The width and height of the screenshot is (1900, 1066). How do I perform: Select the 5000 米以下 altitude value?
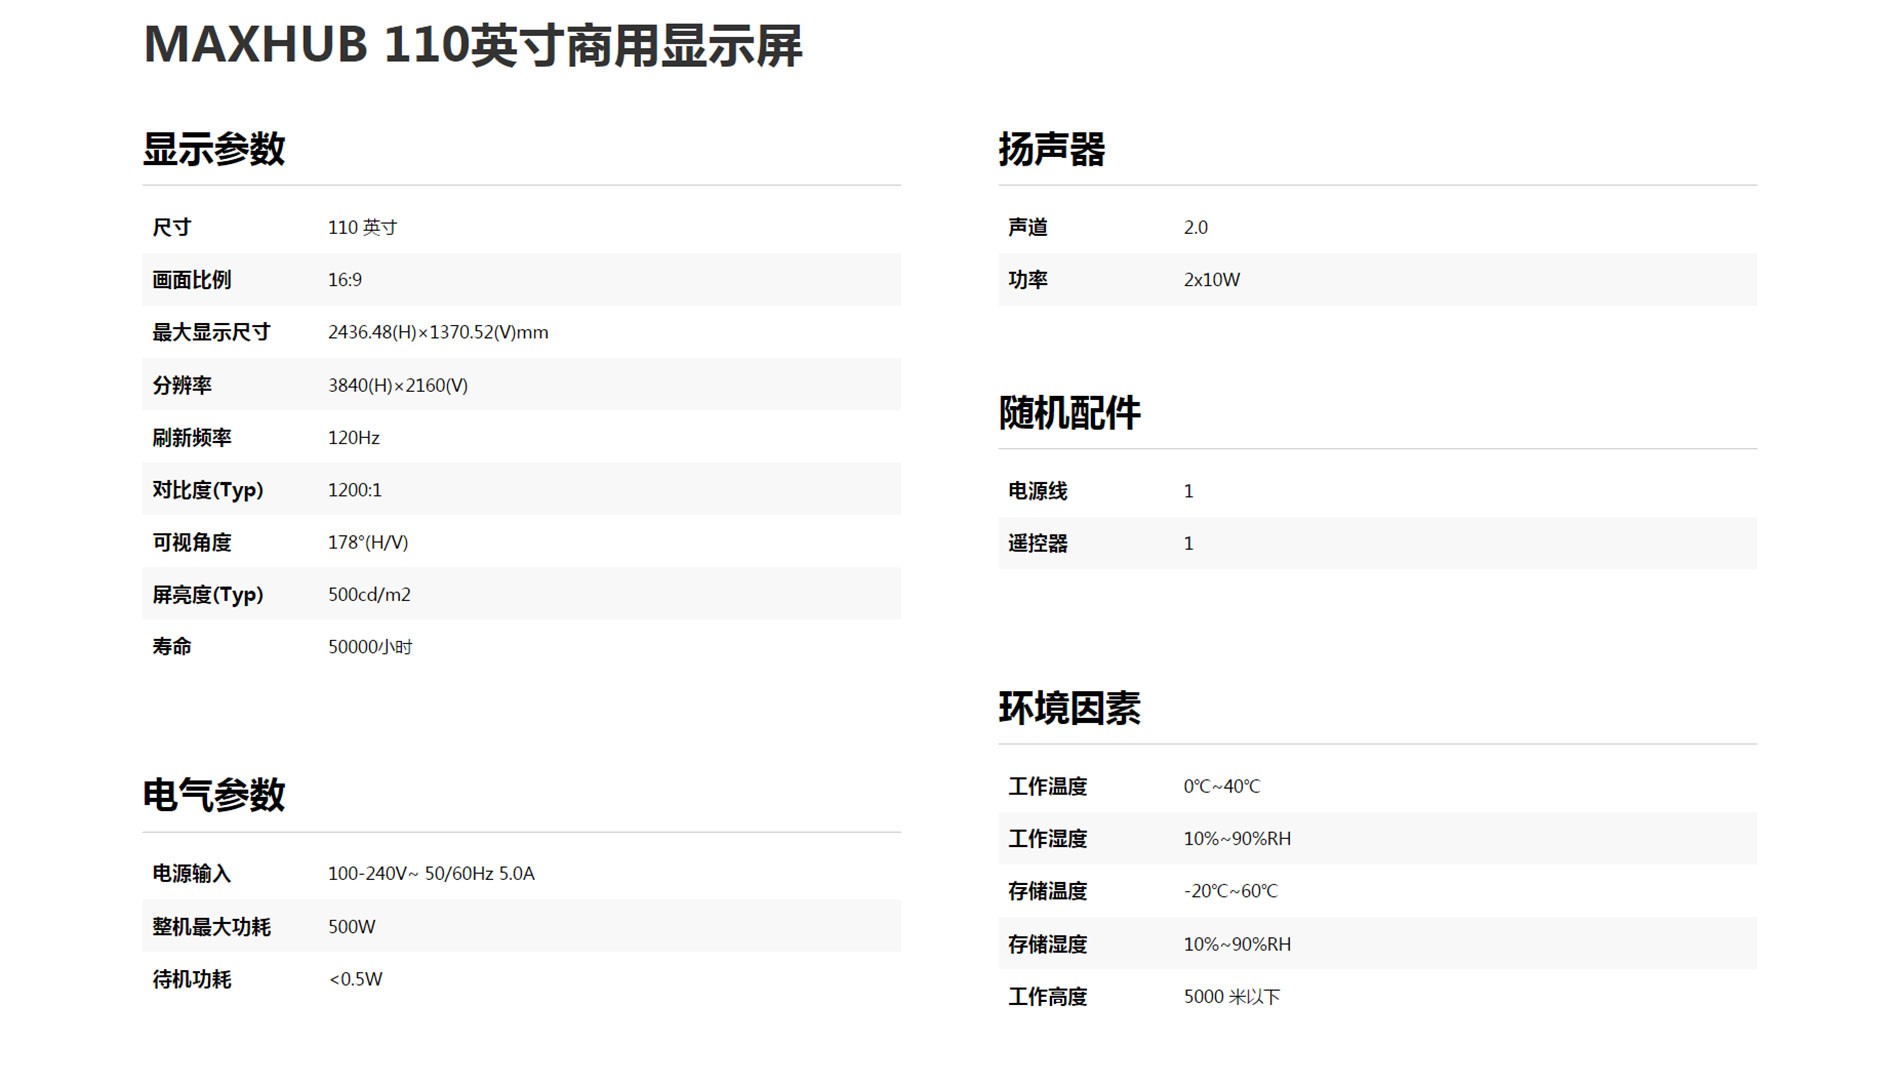pyautogui.click(x=1232, y=997)
